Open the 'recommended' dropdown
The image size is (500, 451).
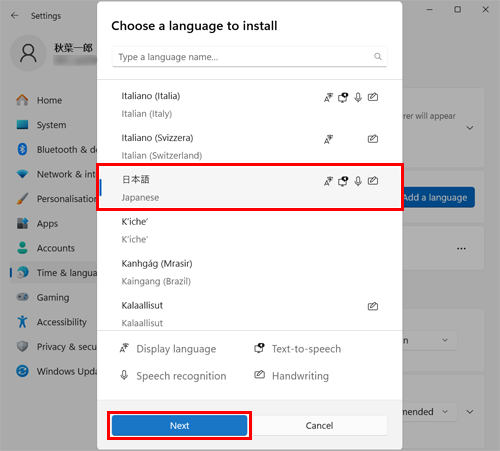(428, 412)
